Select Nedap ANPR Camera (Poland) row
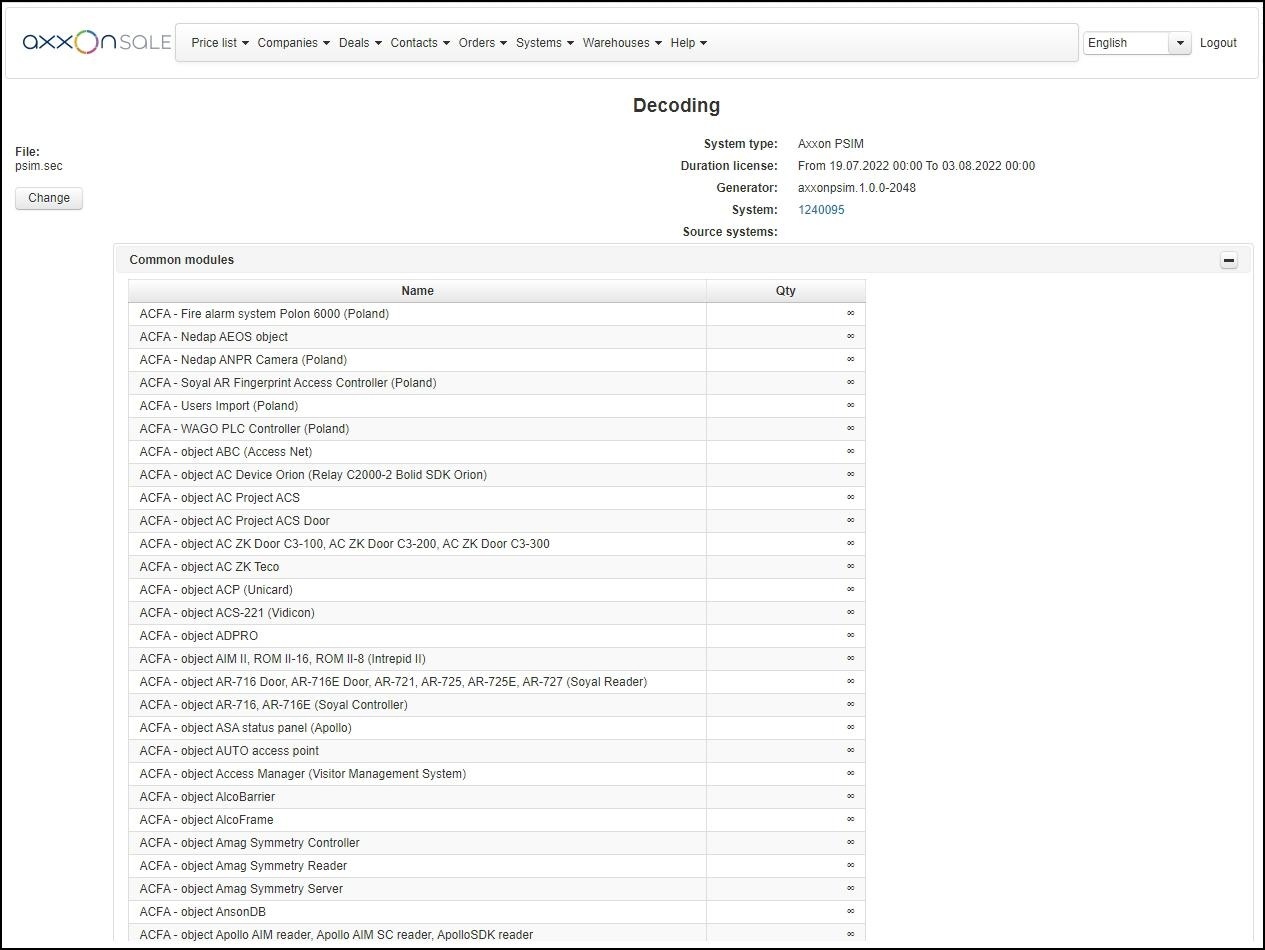Screen dimensions: 1265x950 [497, 360]
